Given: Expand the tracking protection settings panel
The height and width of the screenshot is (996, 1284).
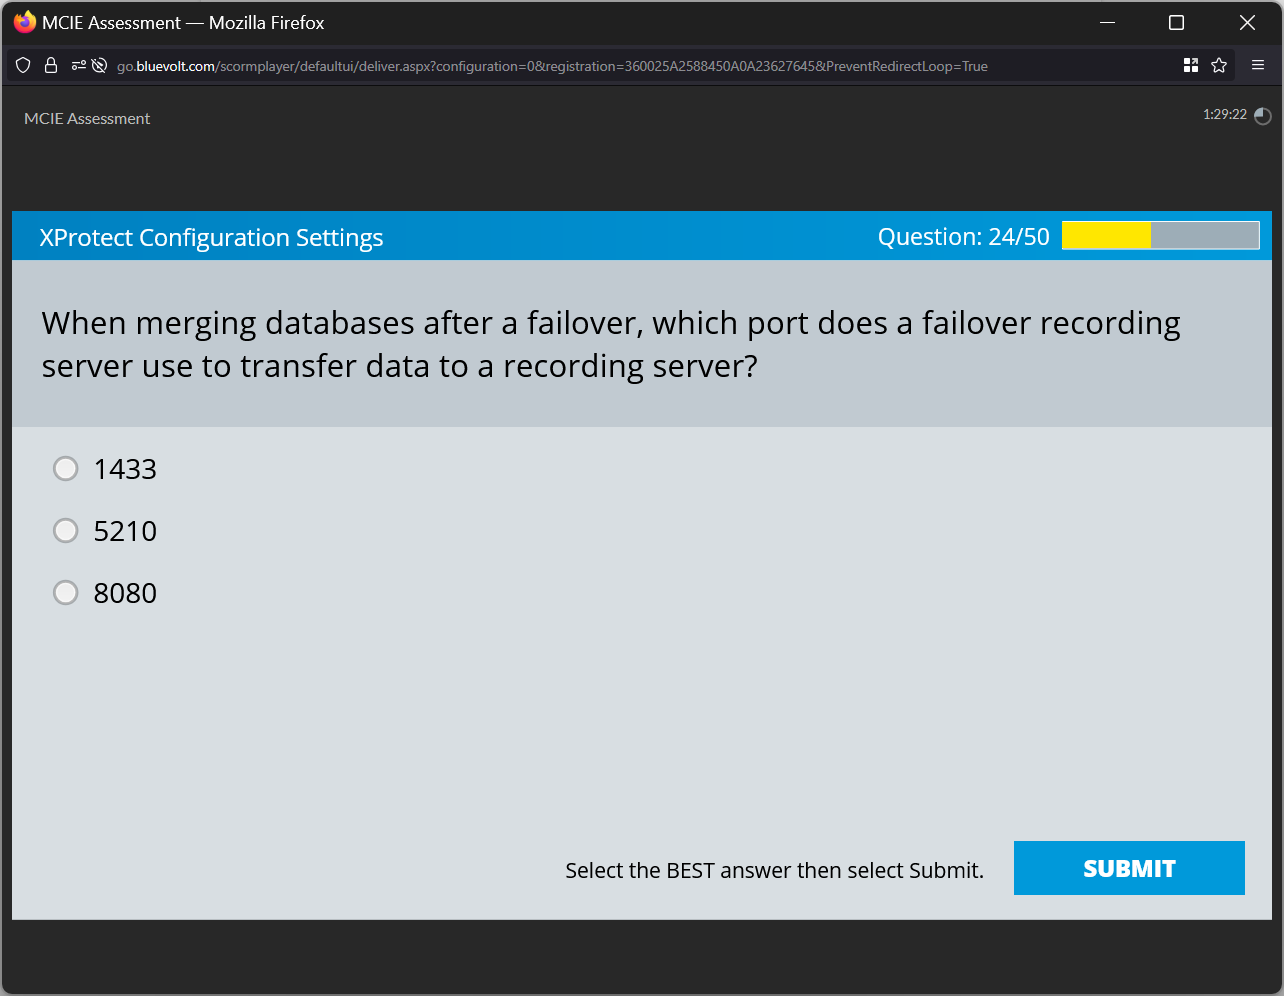Looking at the screenshot, I should point(22,65).
